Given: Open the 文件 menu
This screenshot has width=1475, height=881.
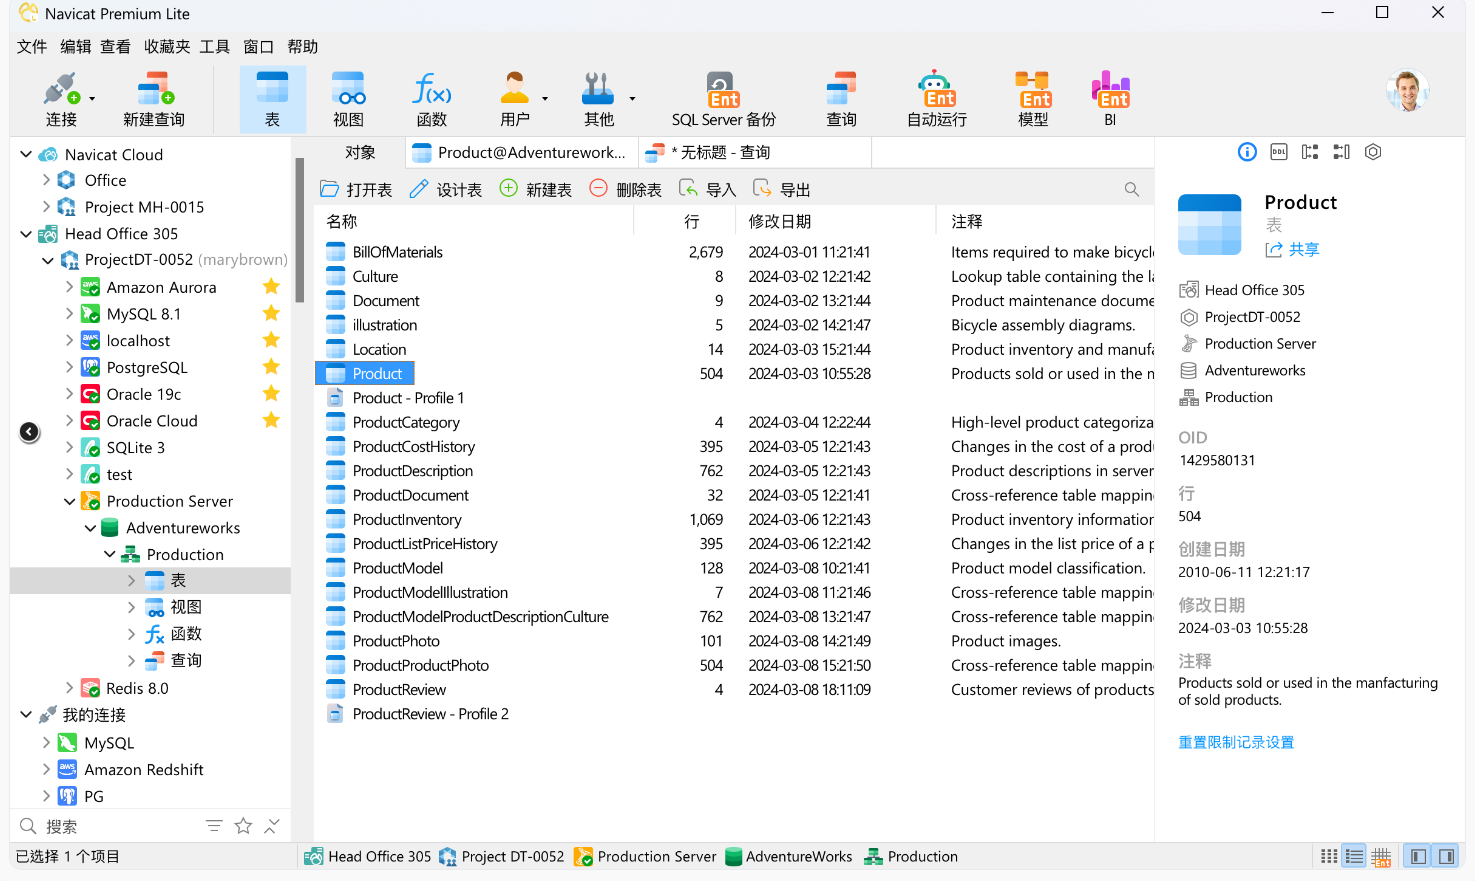Looking at the screenshot, I should tap(32, 47).
